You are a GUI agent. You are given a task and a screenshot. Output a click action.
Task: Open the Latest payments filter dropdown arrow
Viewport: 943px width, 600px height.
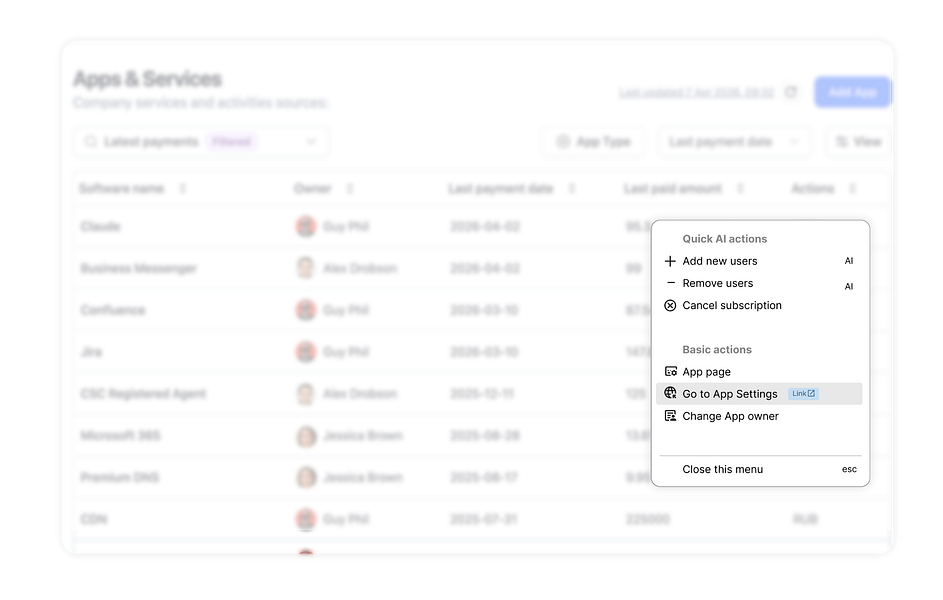[x=311, y=142]
